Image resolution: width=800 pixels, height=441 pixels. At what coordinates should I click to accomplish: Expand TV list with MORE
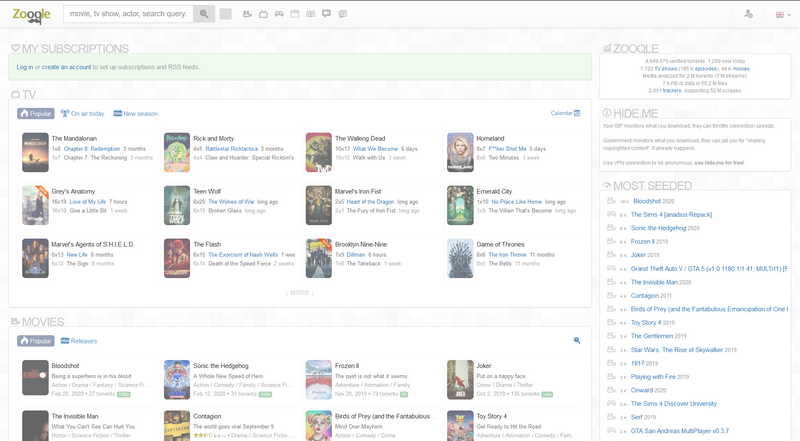(299, 292)
